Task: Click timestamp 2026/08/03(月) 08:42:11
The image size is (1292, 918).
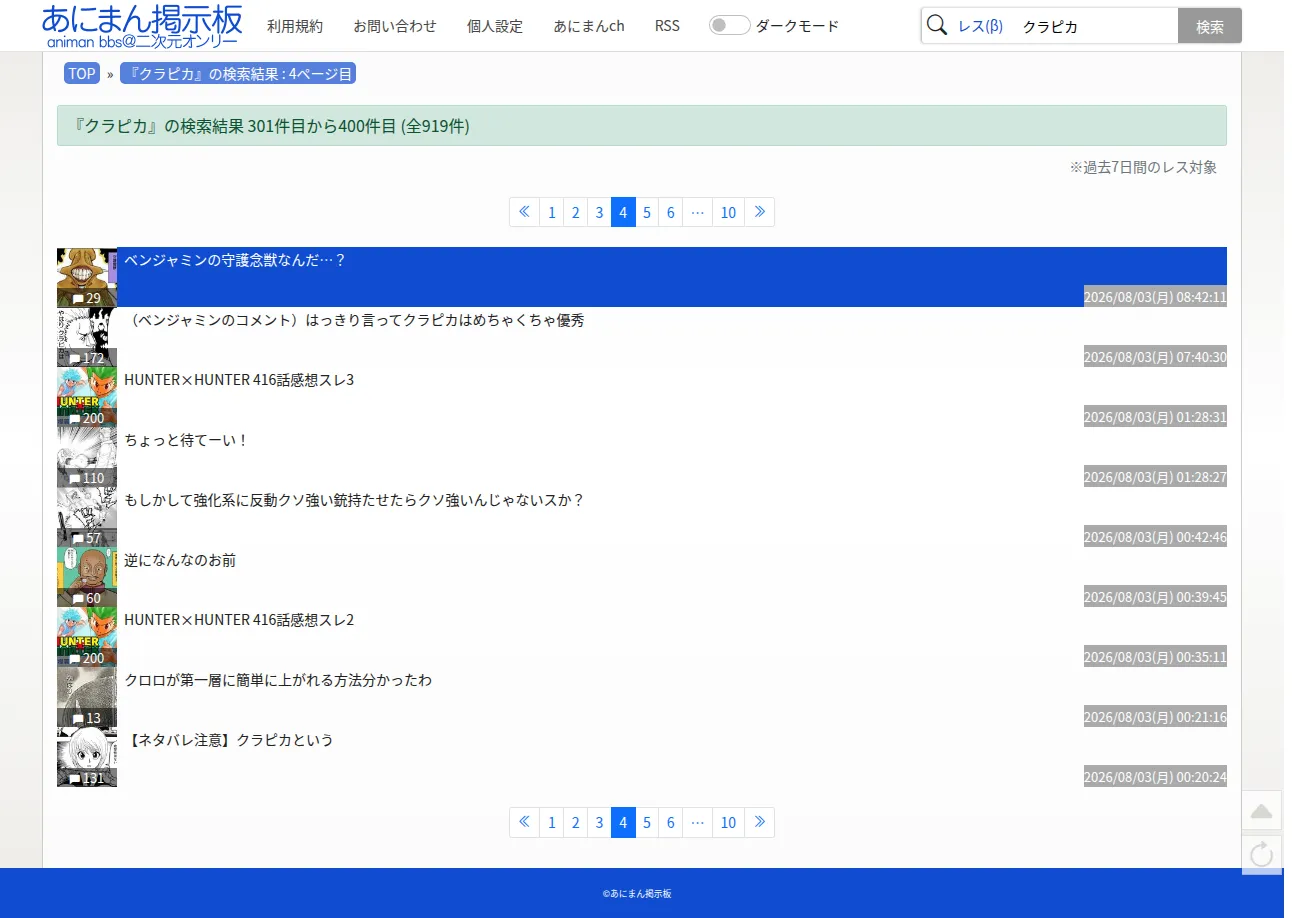Action: (x=1155, y=297)
